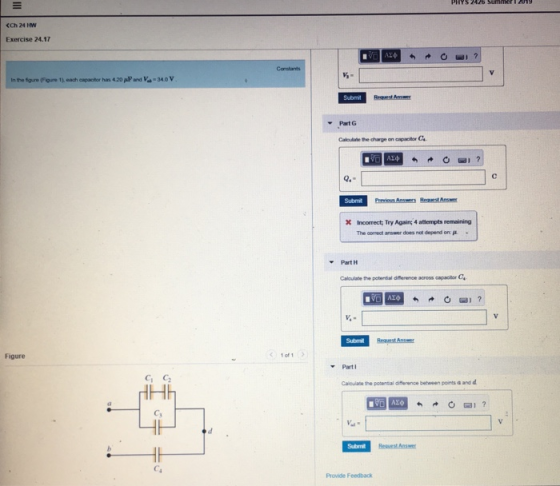Screen dimensions: 560x486
Task: Open the math templates button in Part I toolbar
Action: pyautogui.click(x=376, y=404)
